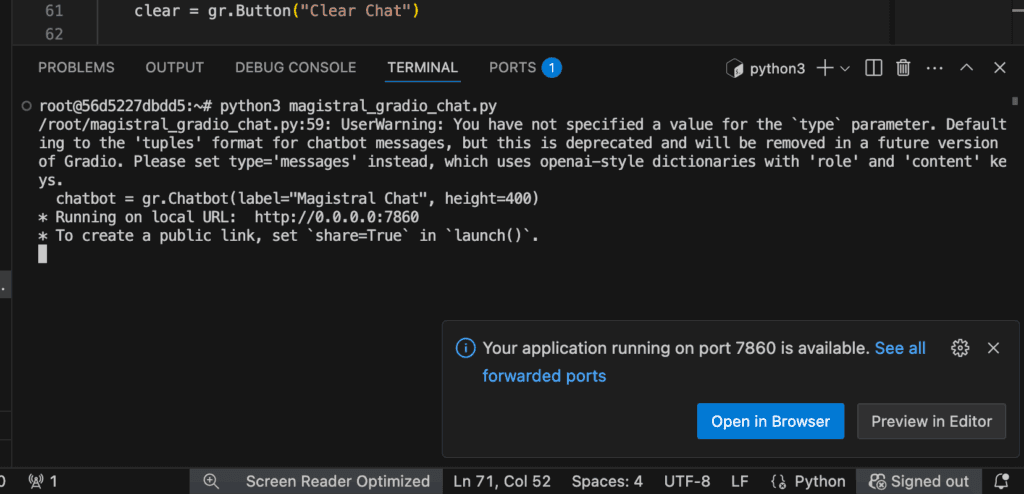Screen dimensions: 1024x494
Task: Split the terminal with split icon
Action: tap(873, 68)
